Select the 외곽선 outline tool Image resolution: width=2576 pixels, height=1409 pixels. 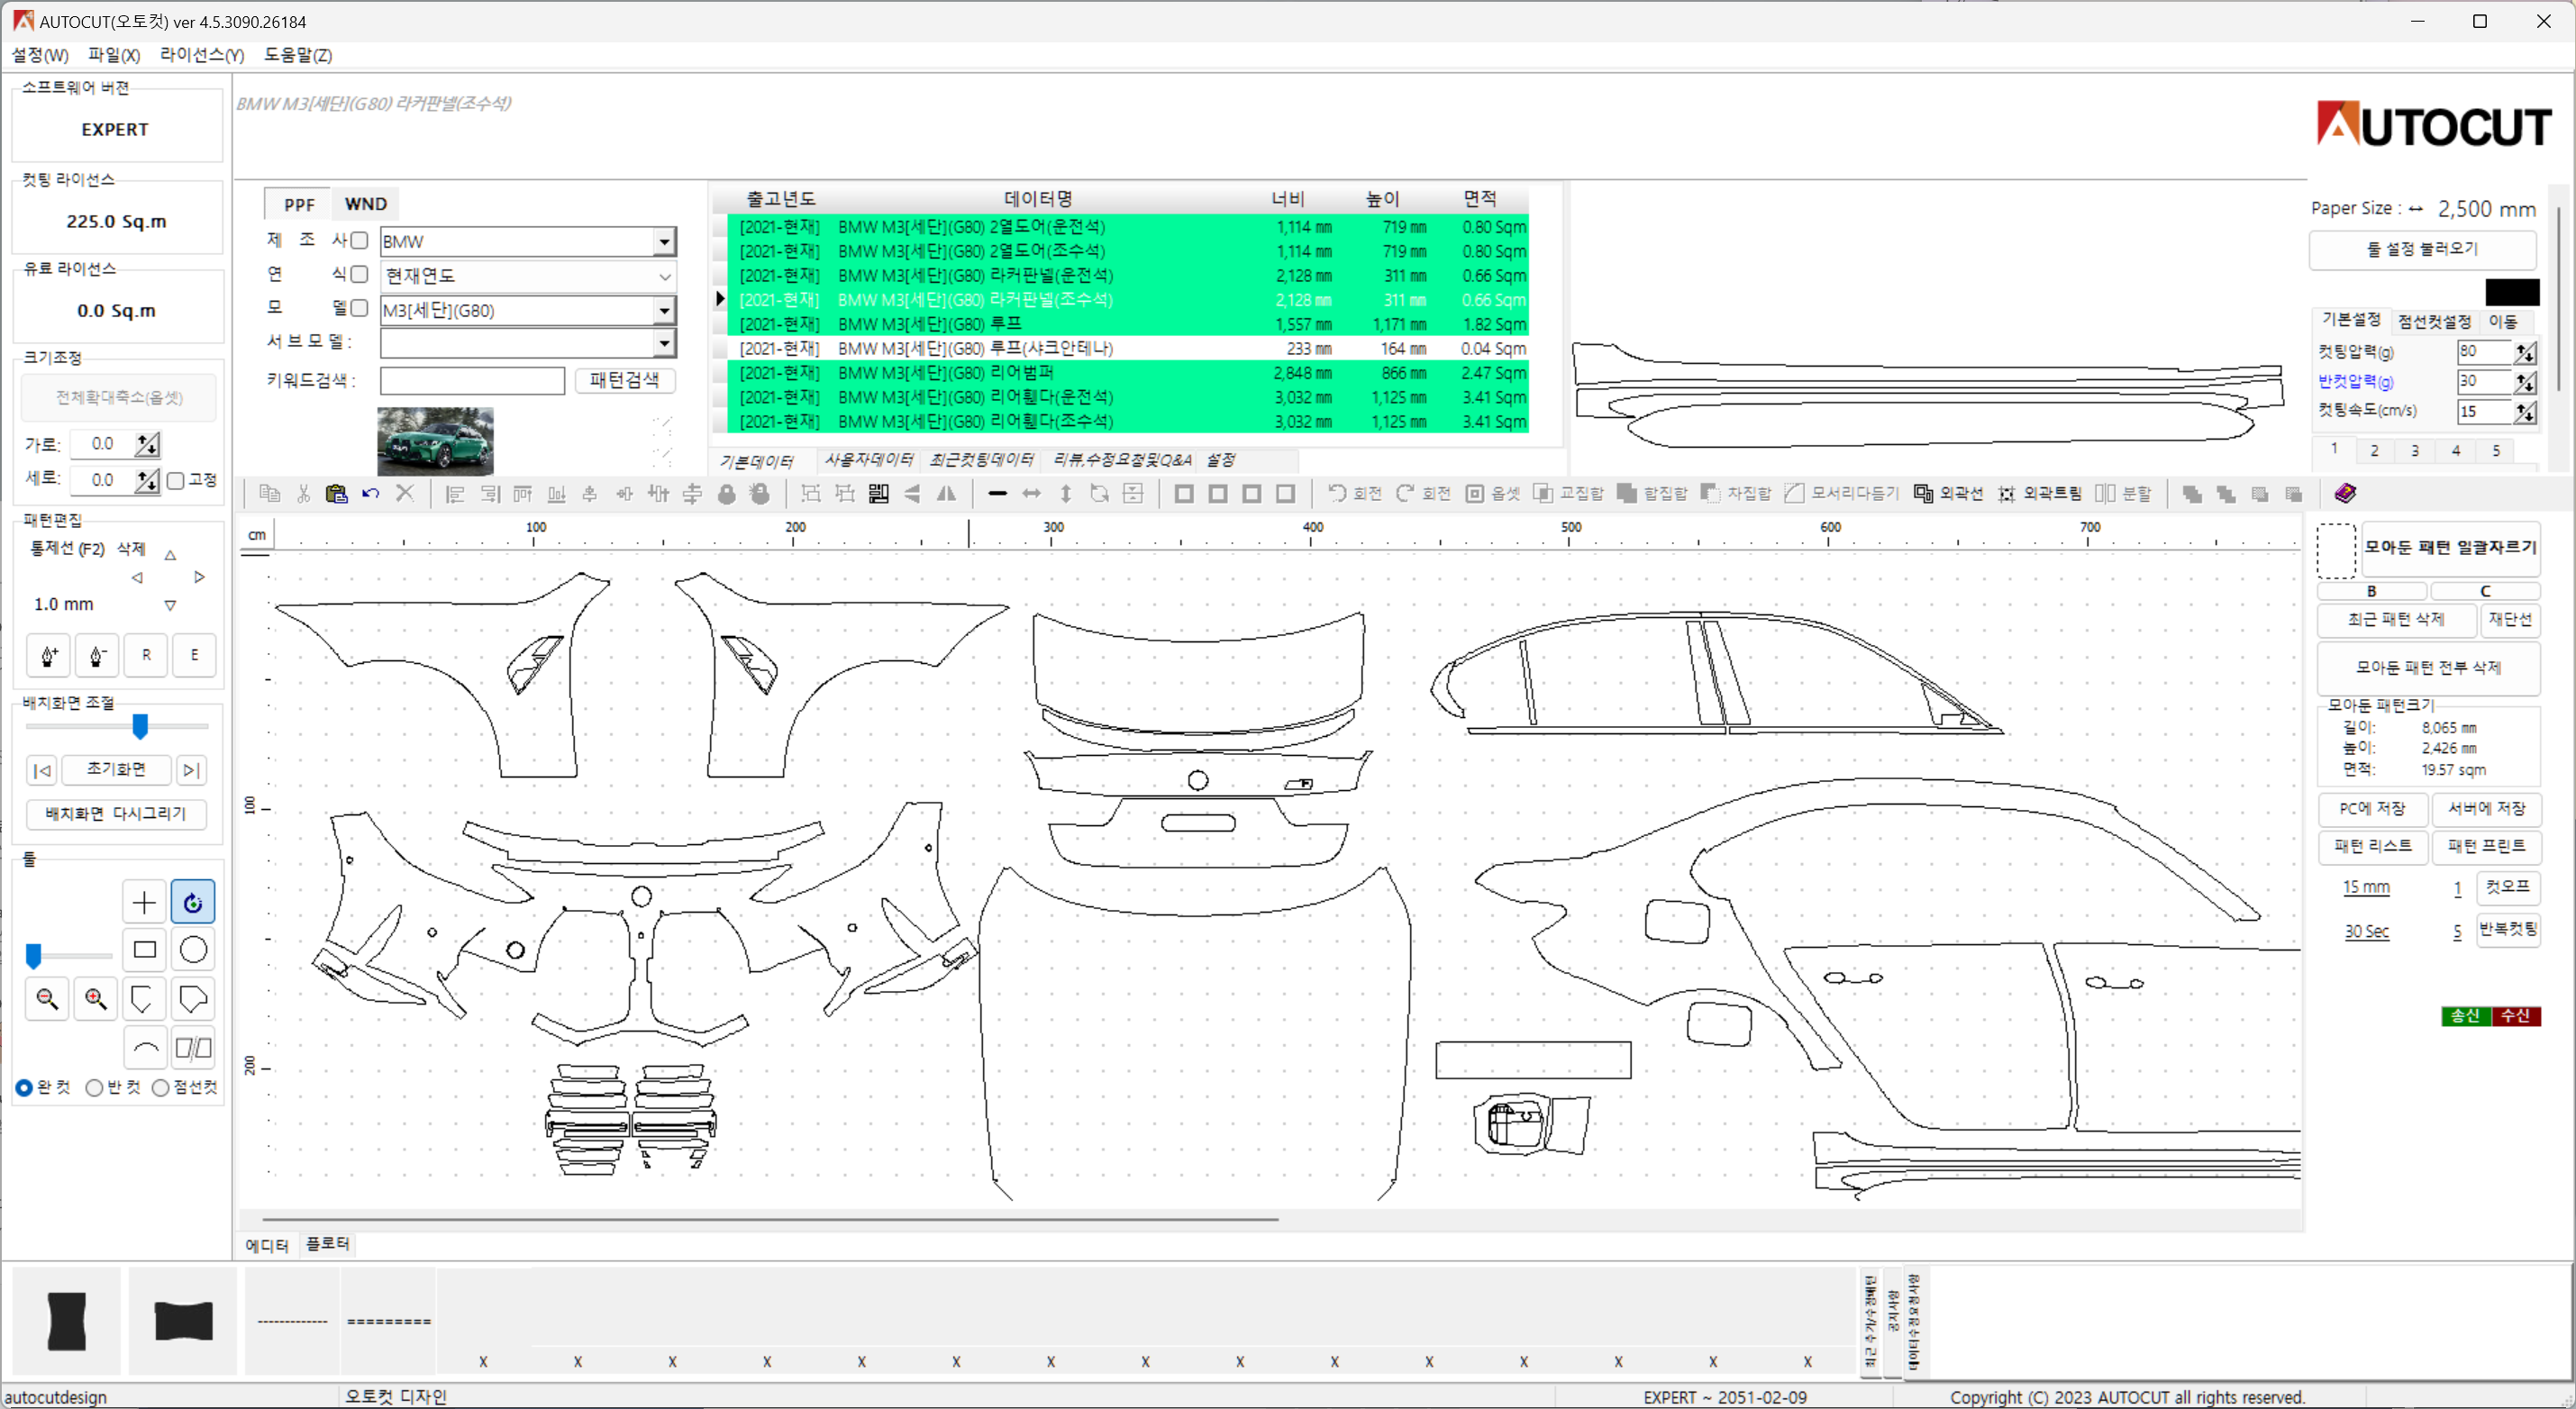pyautogui.click(x=1948, y=493)
